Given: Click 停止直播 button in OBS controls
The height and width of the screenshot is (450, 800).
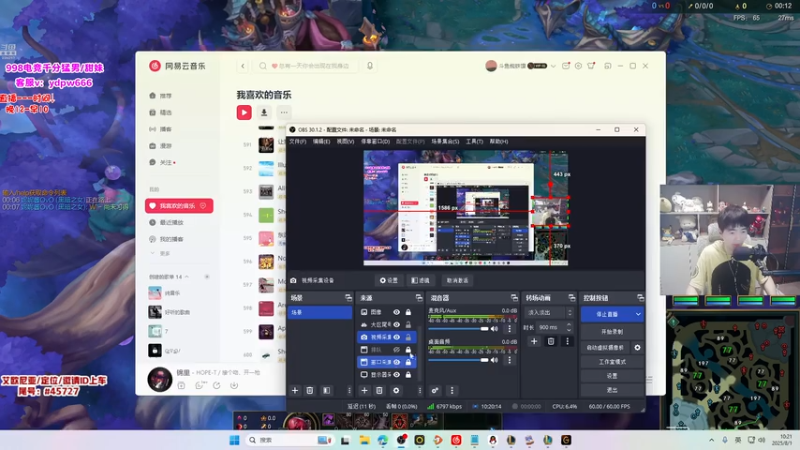Looking at the screenshot, I should [607, 314].
